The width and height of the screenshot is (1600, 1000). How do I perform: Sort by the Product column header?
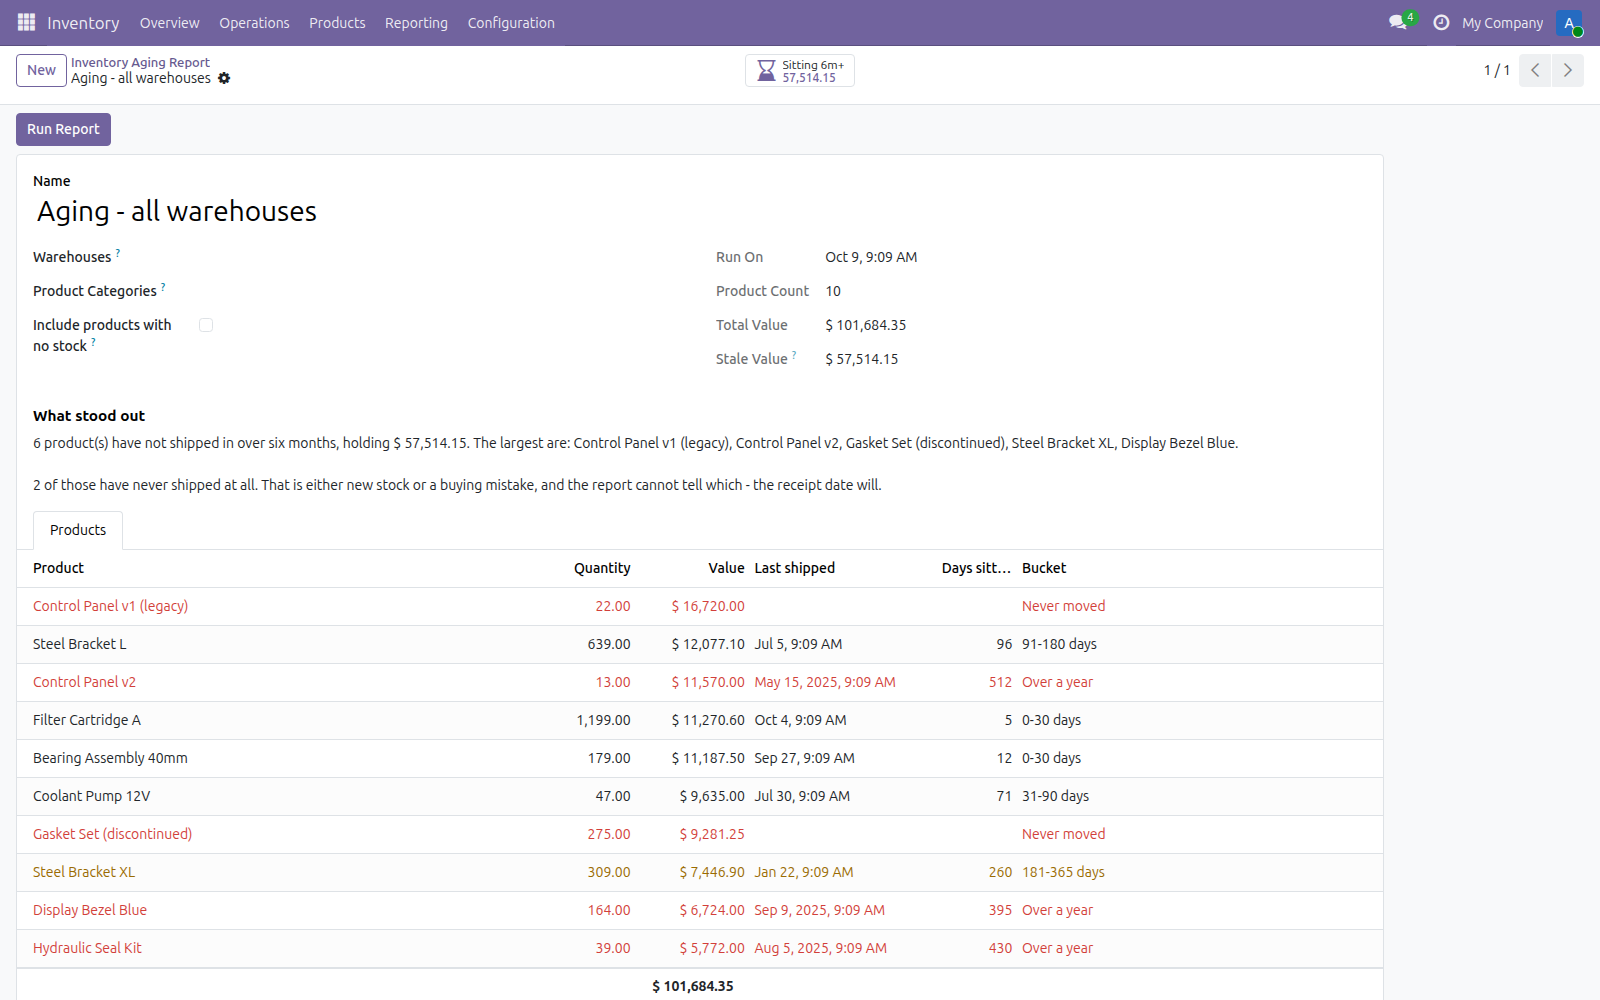[59, 568]
